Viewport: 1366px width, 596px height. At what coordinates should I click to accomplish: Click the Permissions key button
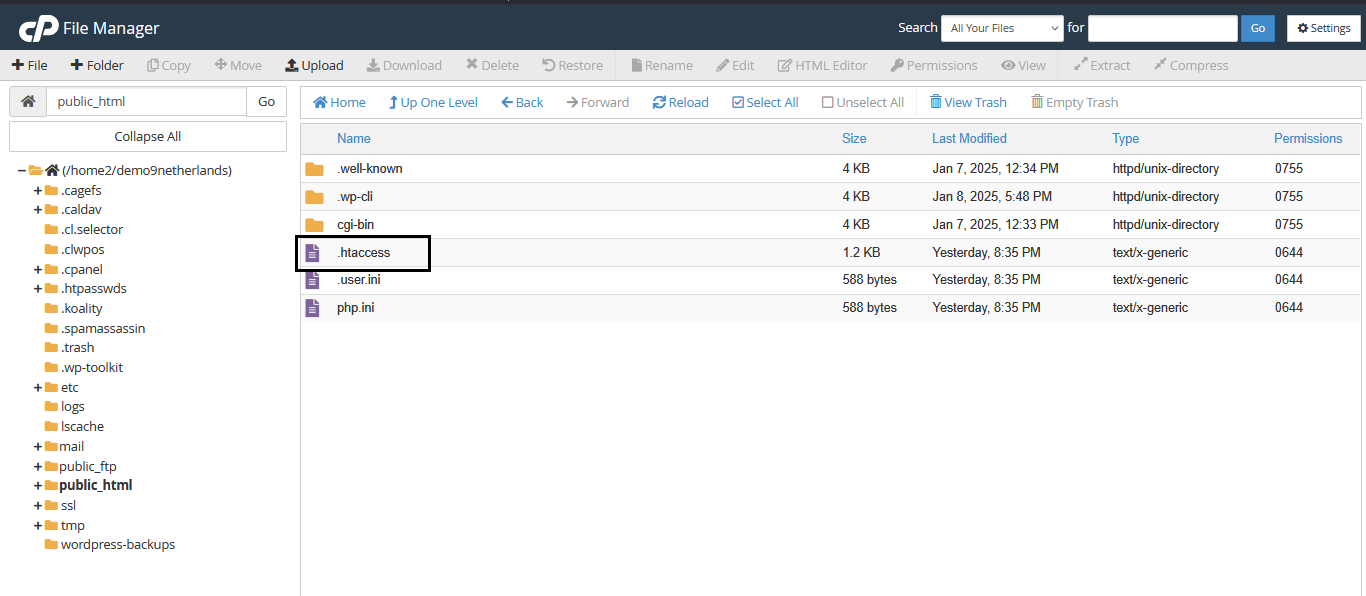pyautogui.click(x=934, y=65)
